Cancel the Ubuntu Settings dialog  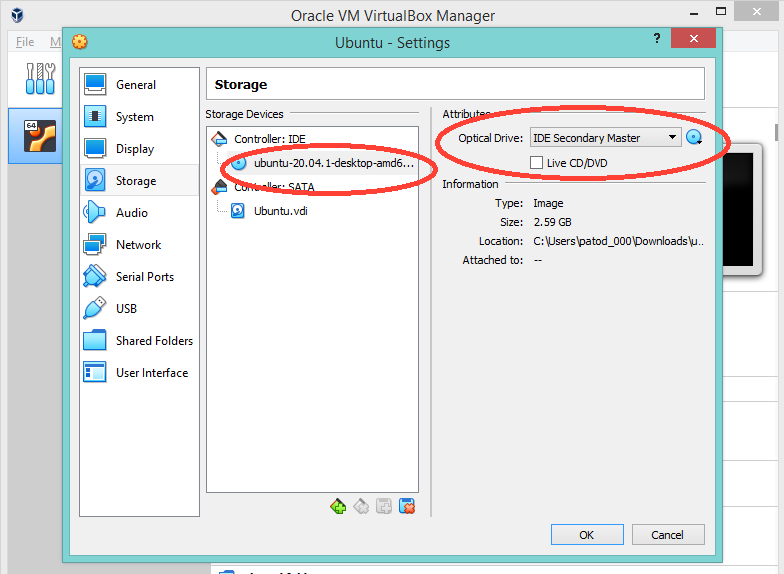click(x=668, y=534)
